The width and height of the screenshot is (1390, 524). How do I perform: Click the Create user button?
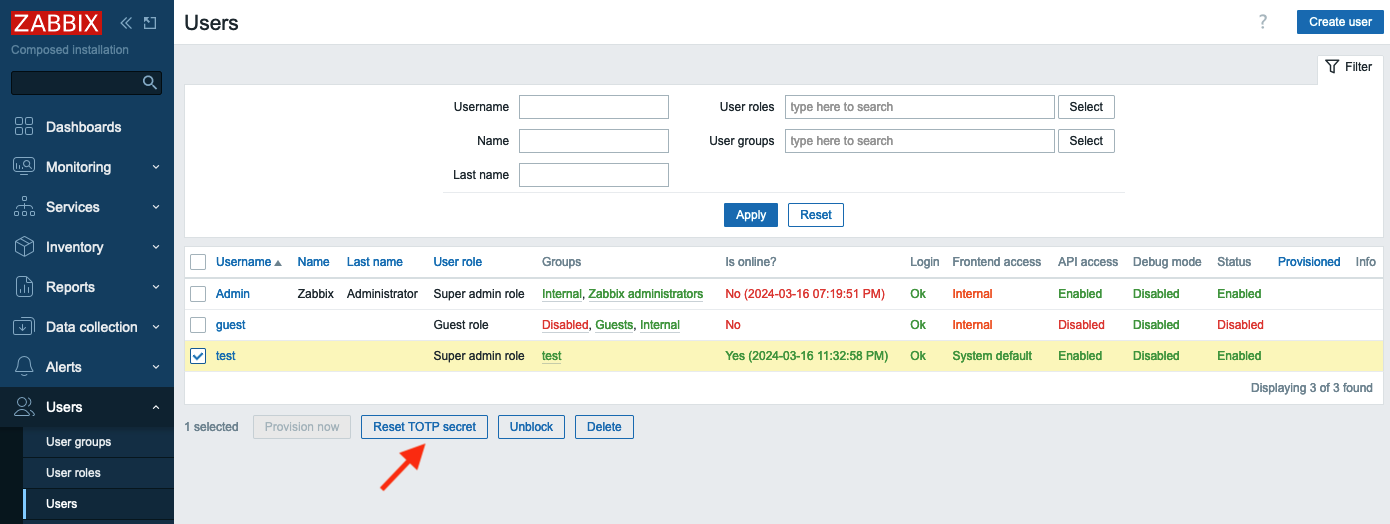(1340, 22)
